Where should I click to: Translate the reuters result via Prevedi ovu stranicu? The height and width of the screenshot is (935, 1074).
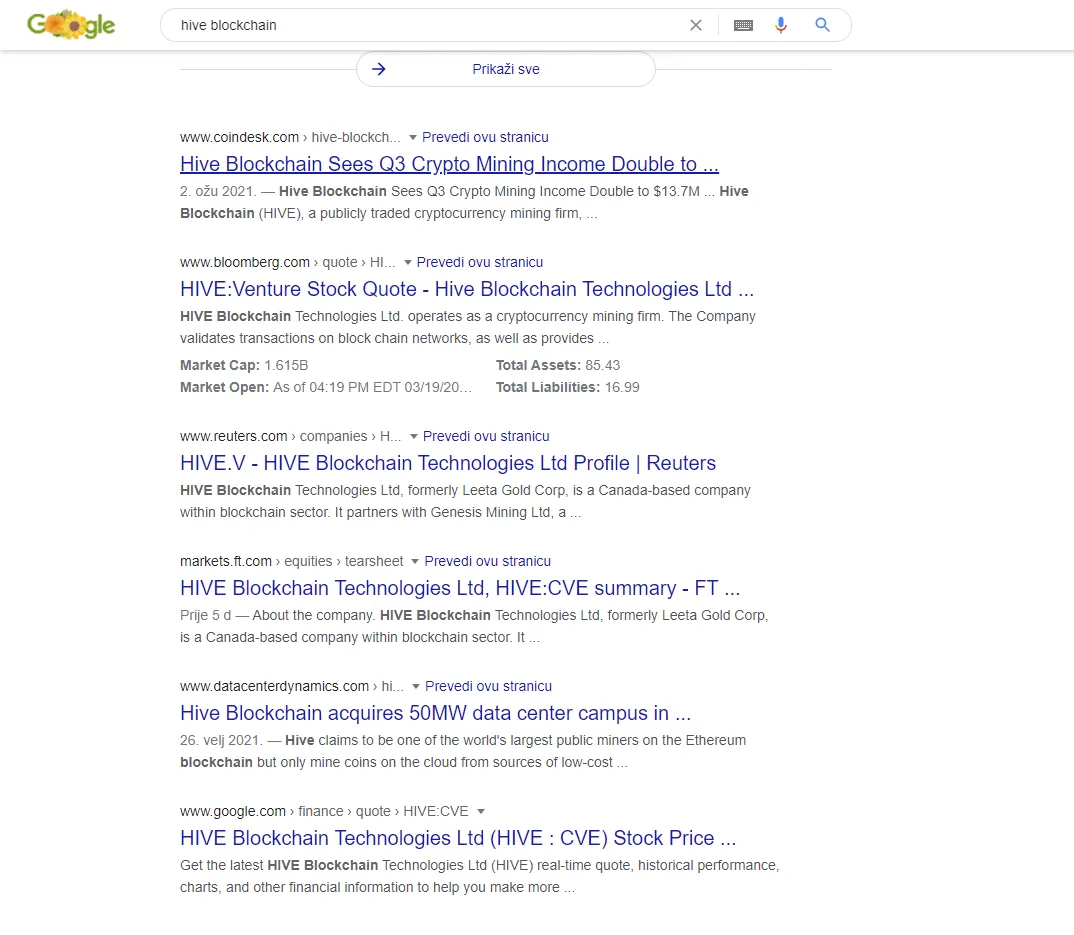486,436
